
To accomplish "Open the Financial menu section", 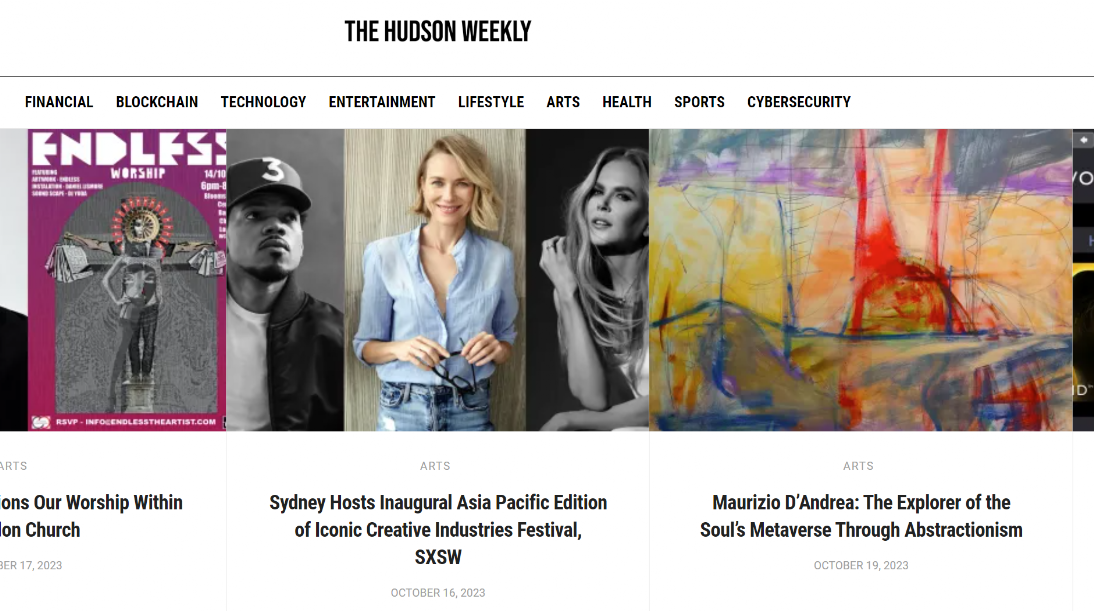I will tap(59, 102).
